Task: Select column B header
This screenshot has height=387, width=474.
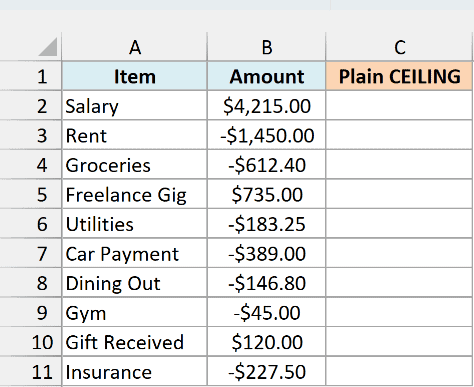Action: click(266, 47)
